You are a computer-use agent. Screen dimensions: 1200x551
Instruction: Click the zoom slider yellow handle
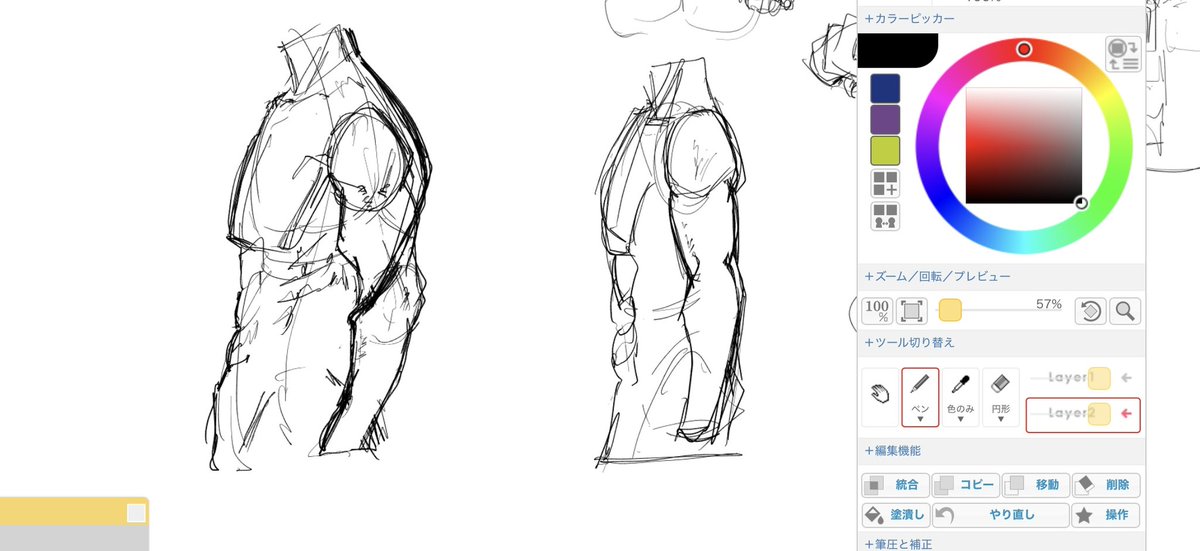(x=950, y=311)
